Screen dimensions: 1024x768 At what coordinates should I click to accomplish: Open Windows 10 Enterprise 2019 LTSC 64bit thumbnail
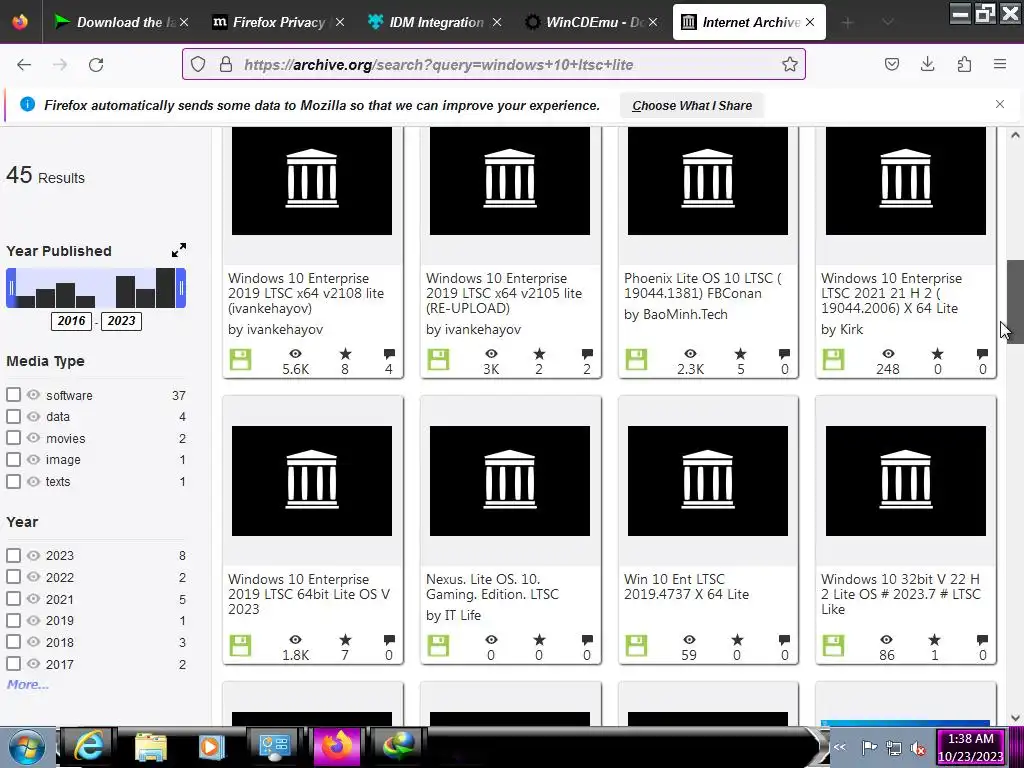(312, 481)
